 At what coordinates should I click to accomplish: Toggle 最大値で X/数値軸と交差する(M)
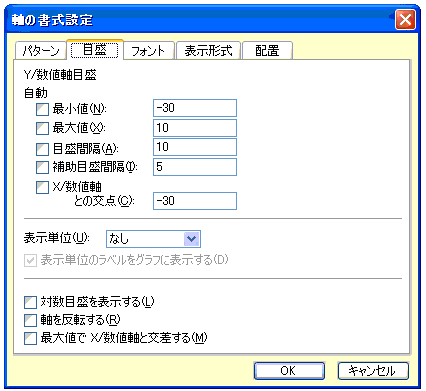point(30,338)
